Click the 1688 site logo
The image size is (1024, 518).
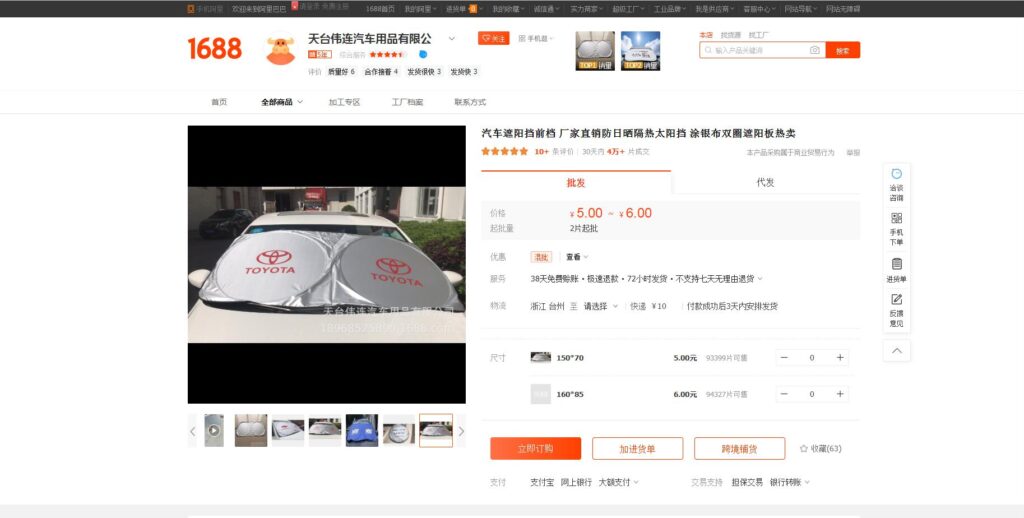[x=215, y=48]
